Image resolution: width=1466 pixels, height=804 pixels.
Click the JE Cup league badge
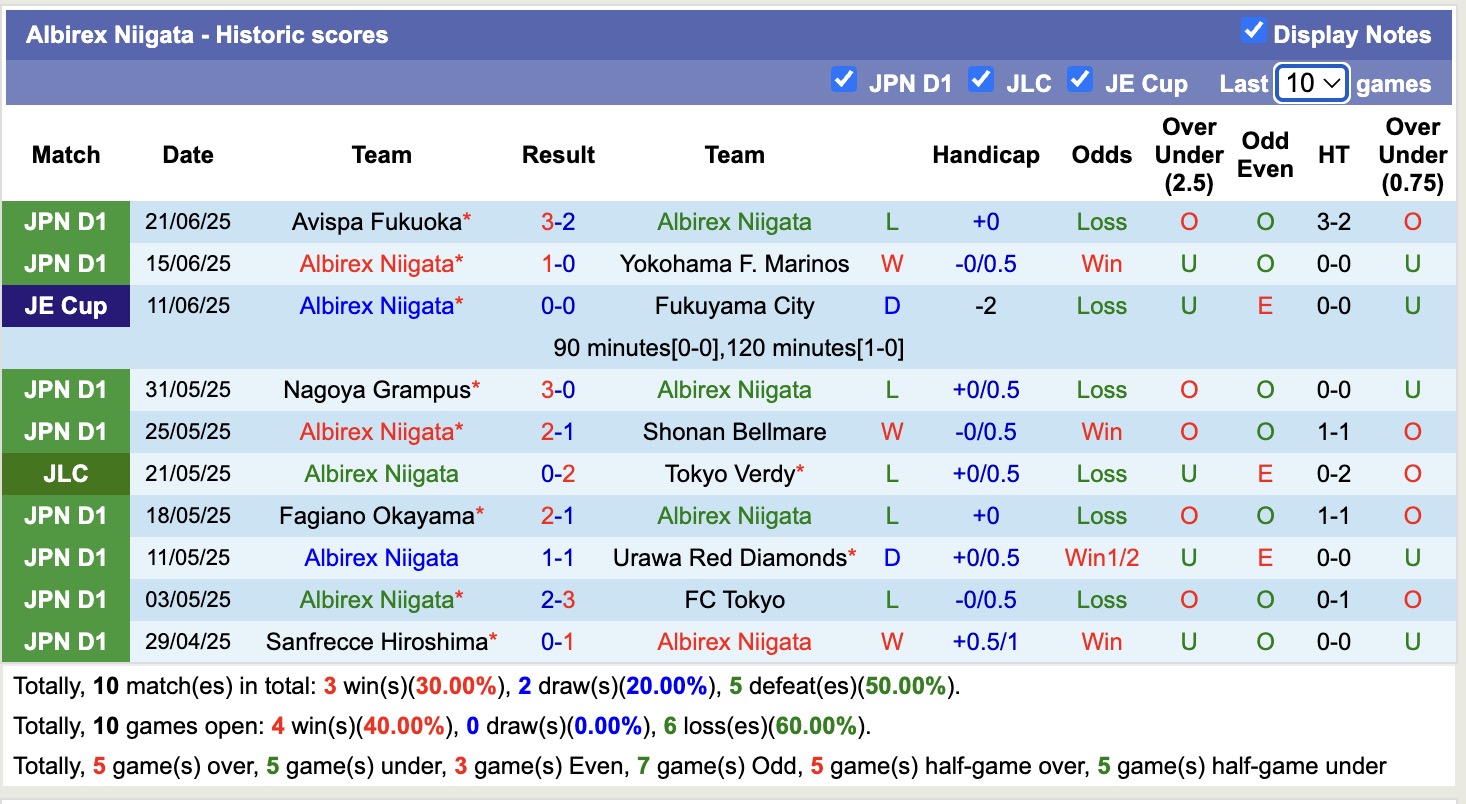(x=64, y=305)
